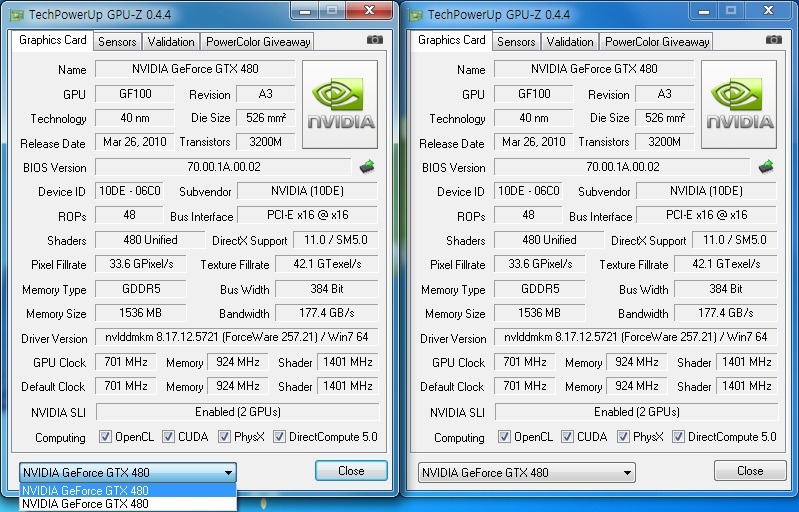This screenshot has width=799, height=512.
Task: Switch to Validation tab in left window
Action: [171, 42]
